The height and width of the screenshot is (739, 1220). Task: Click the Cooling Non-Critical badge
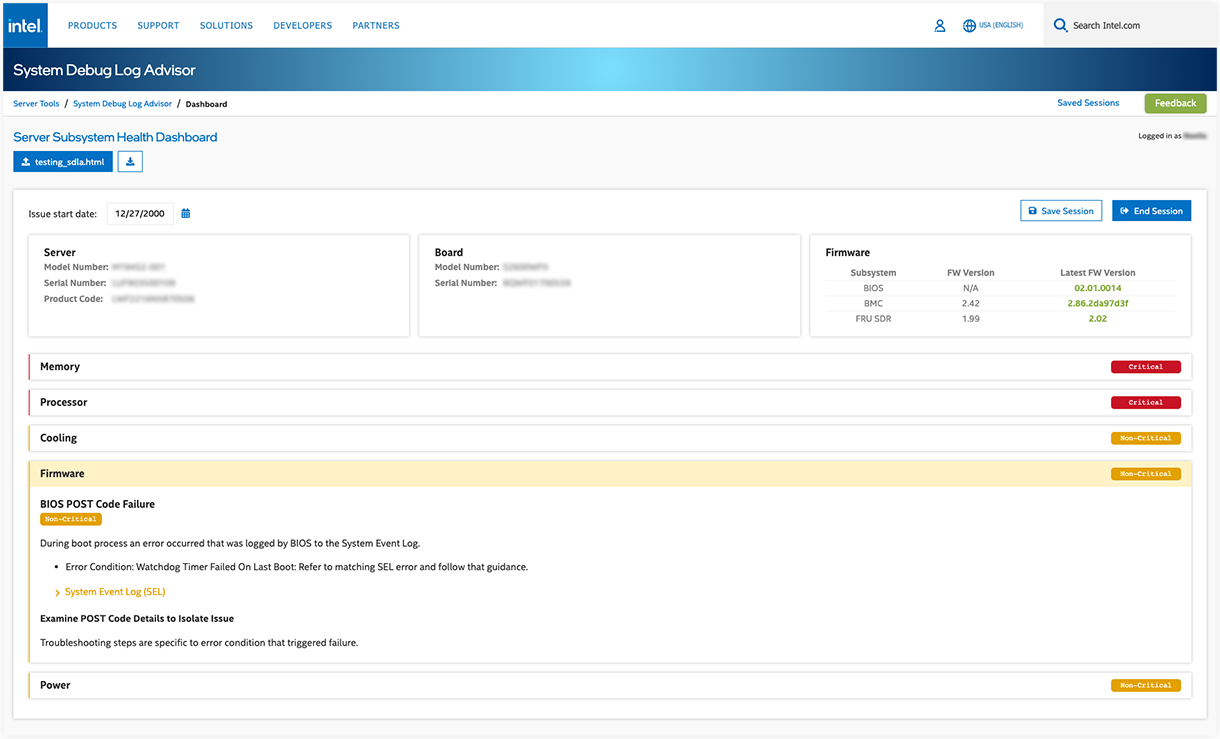point(1146,438)
